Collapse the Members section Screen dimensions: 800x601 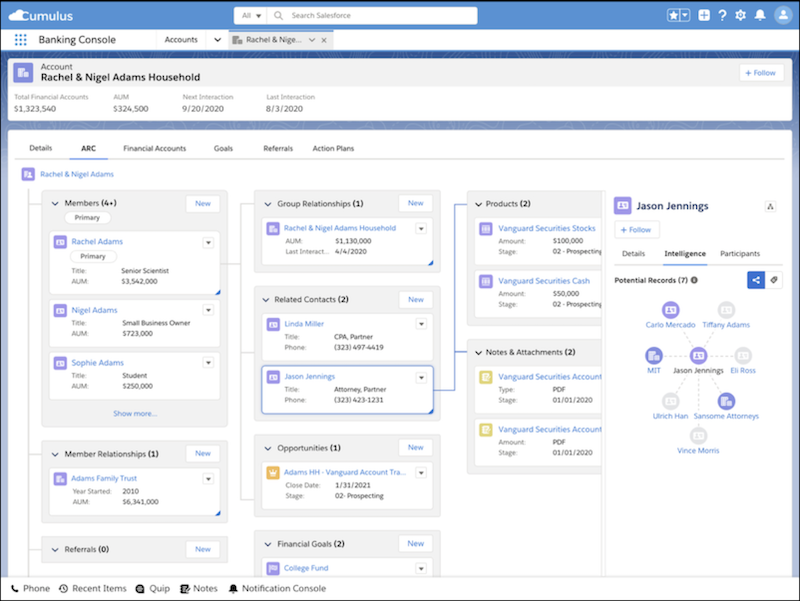[55, 204]
